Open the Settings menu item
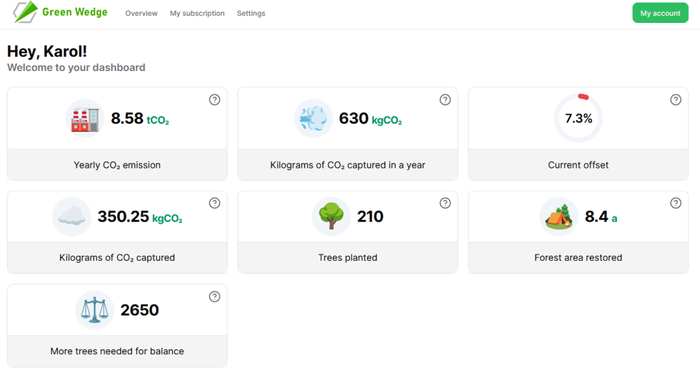700x385 pixels. (x=251, y=13)
